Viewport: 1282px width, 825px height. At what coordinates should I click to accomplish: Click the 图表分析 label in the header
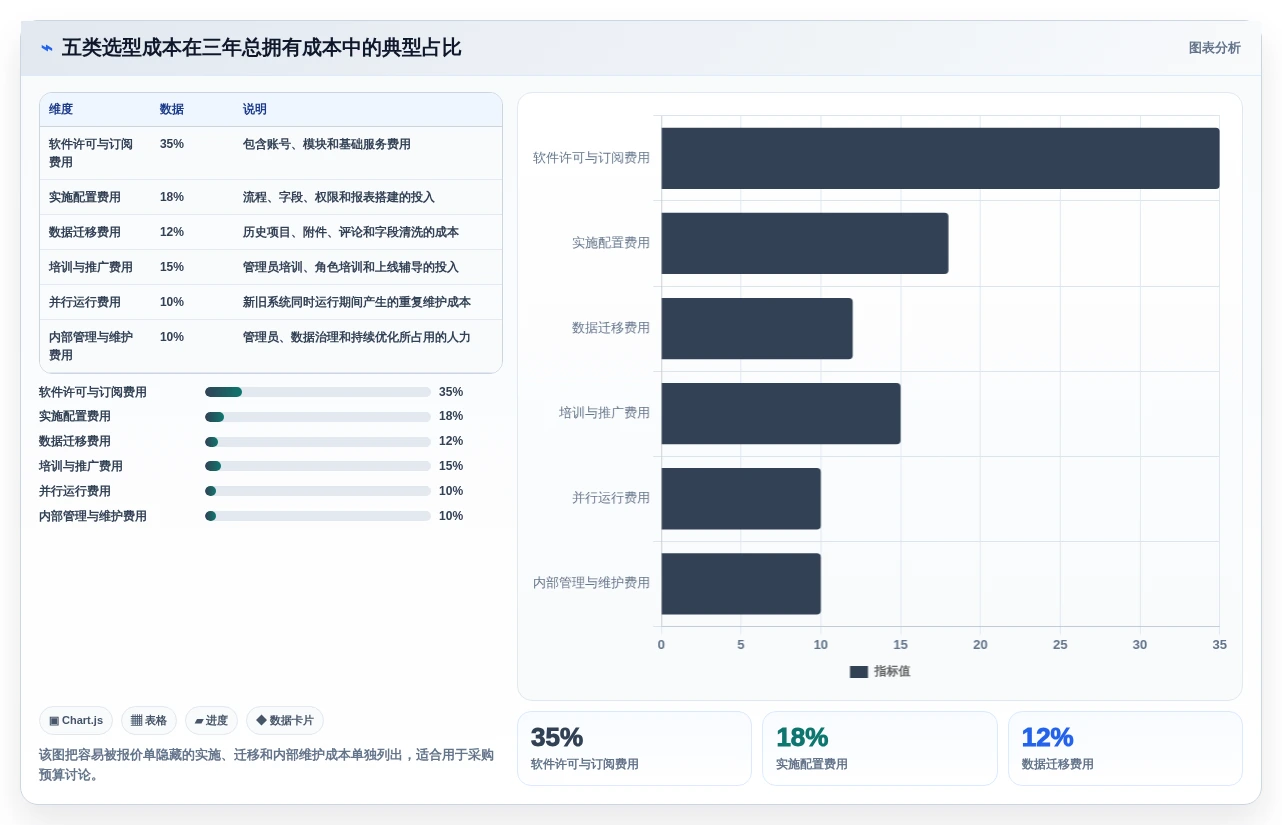coord(1214,48)
